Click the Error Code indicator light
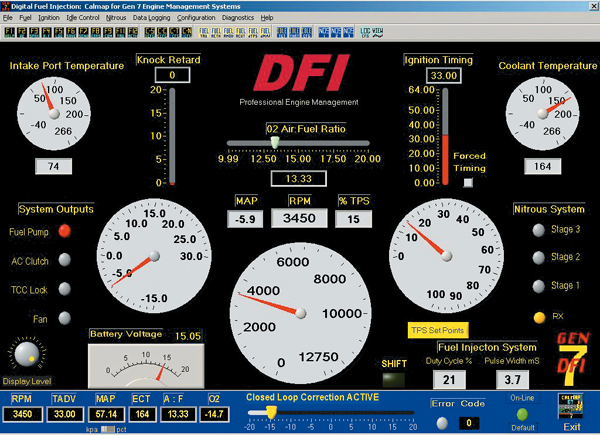 [442, 423]
